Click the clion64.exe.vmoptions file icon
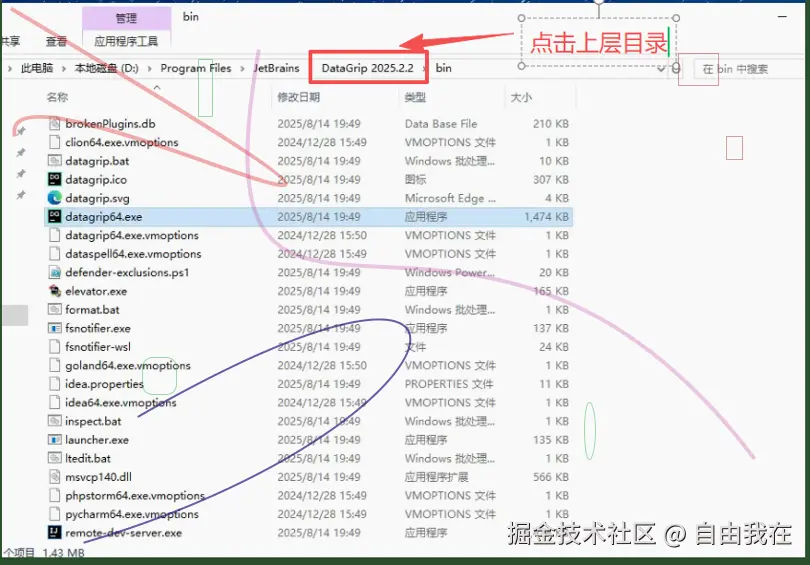Image resolution: width=810 pixels, height=565 pixels. 54,142
